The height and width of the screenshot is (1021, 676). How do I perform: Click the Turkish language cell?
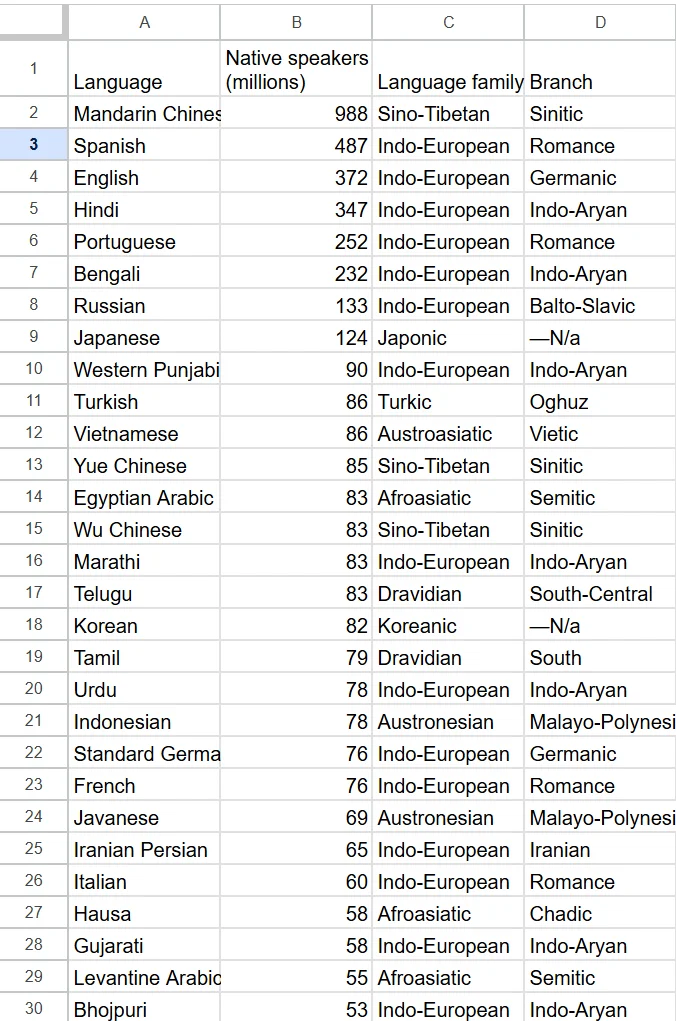pos(144,400)
